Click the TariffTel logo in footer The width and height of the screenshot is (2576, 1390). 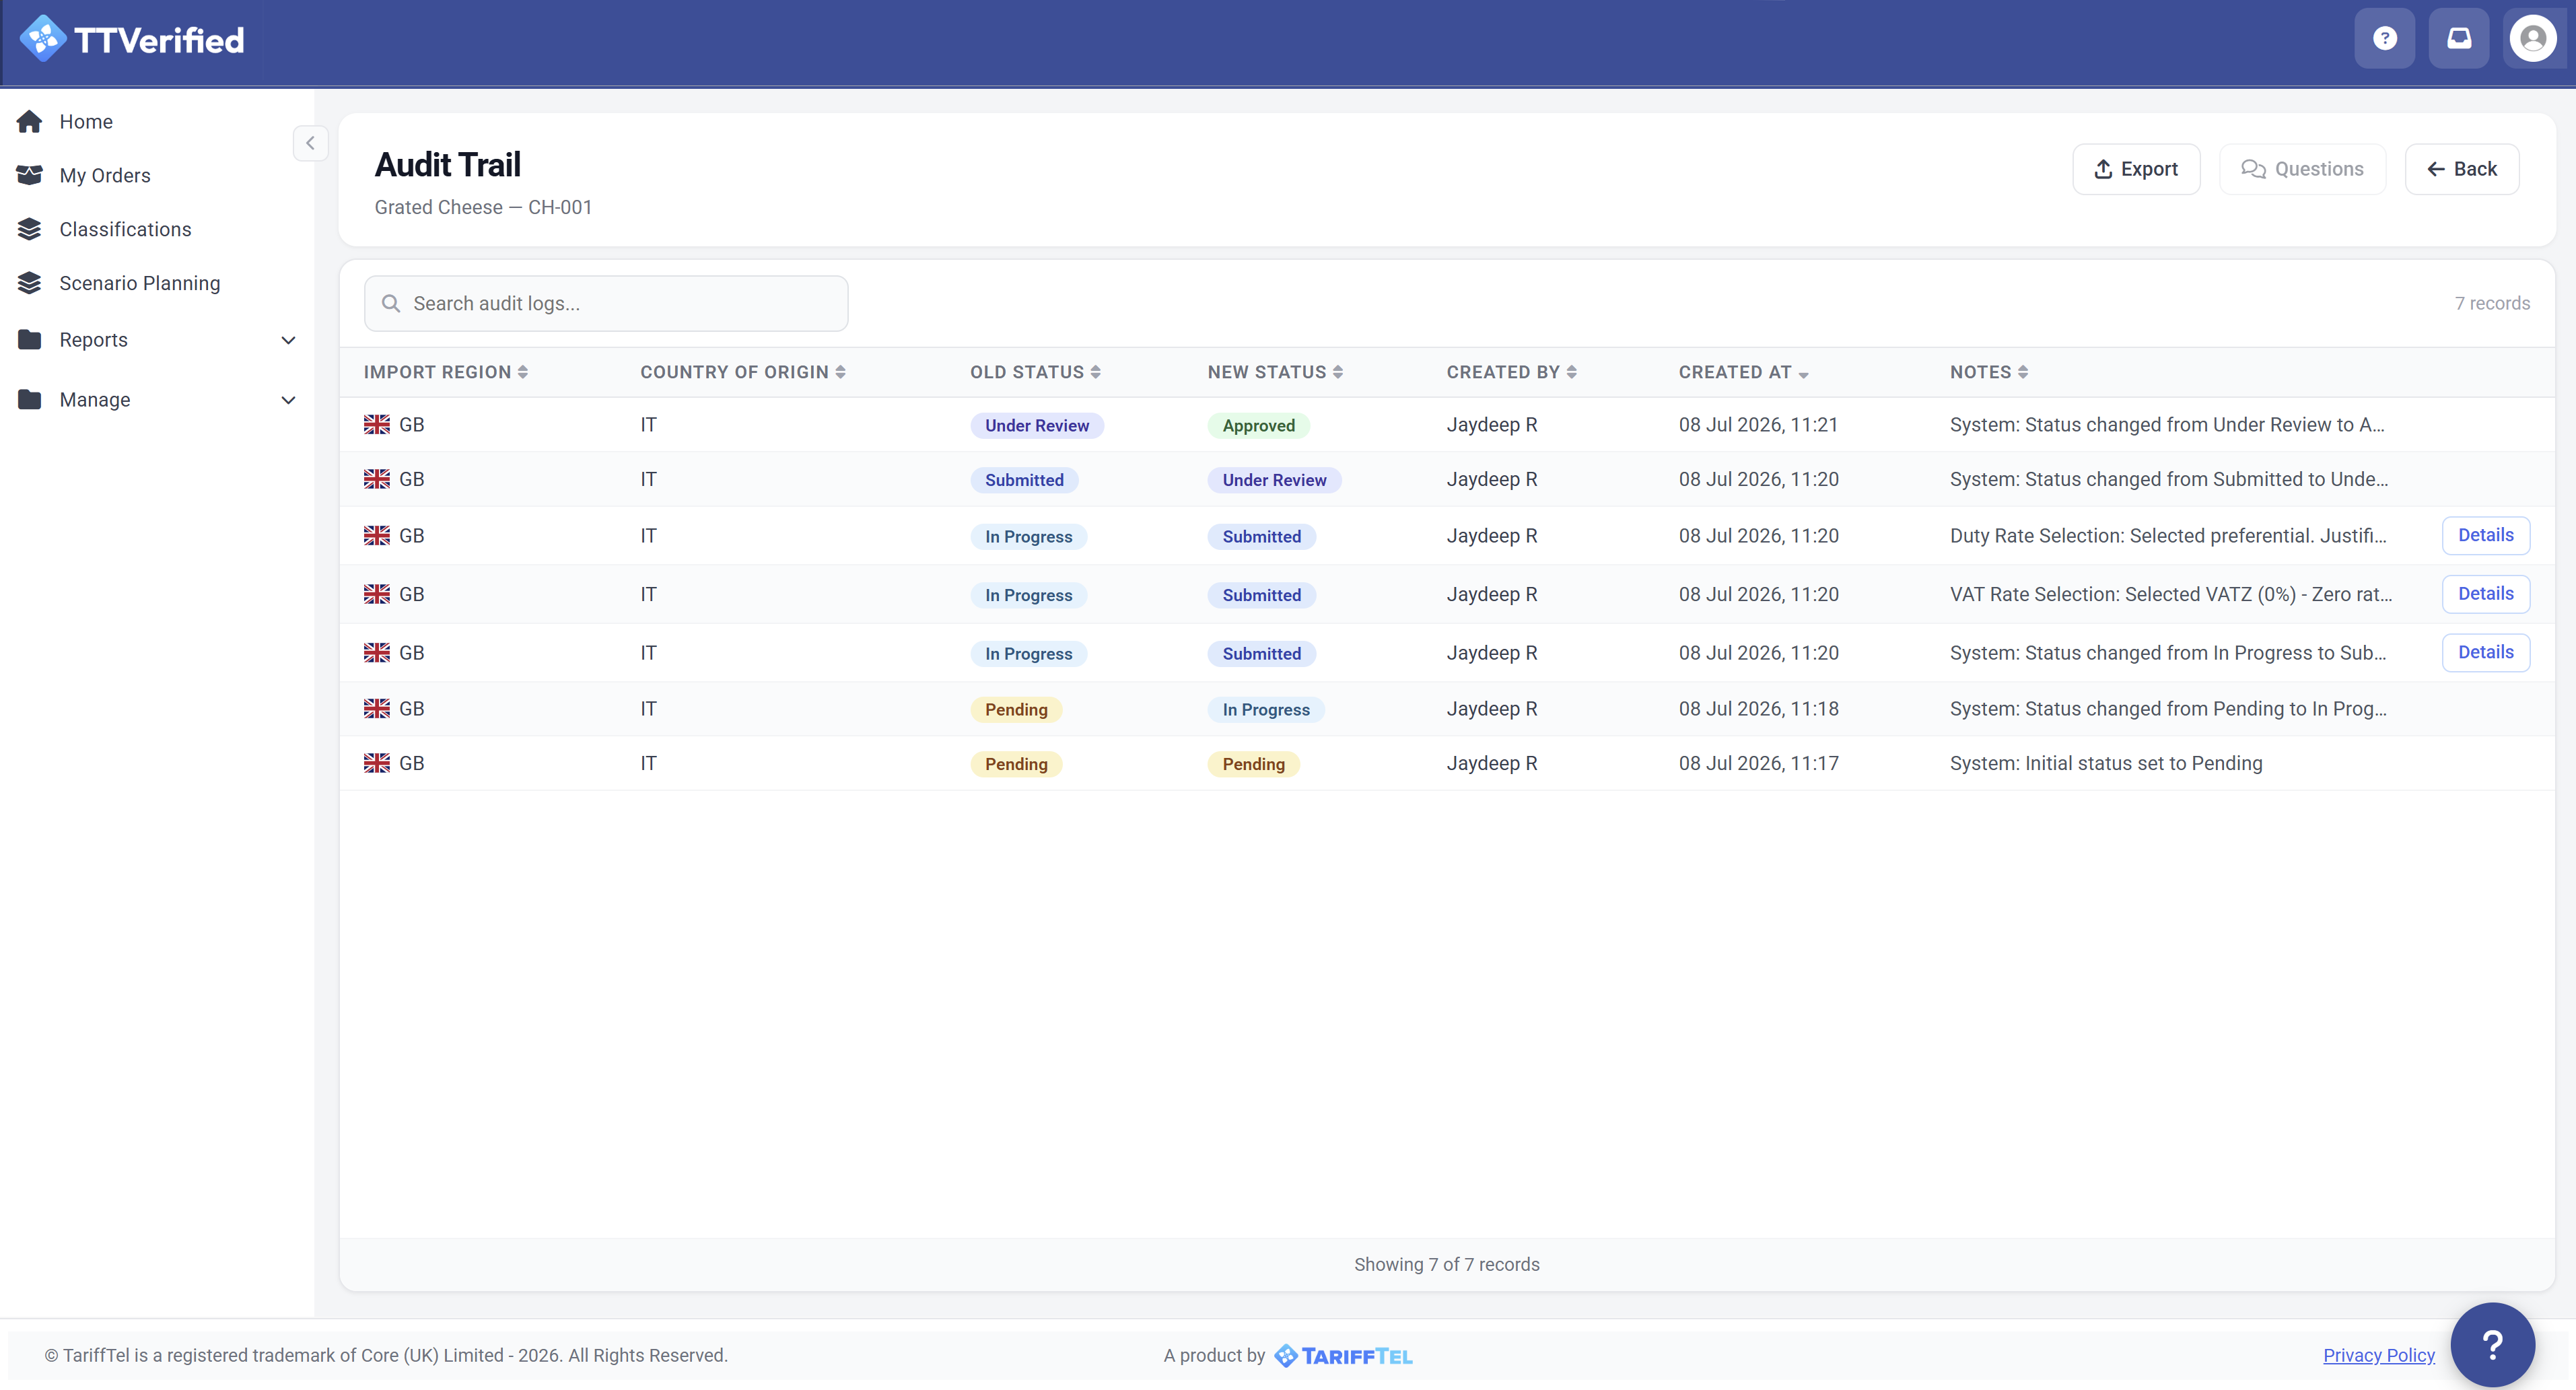coord(1342,1356)
